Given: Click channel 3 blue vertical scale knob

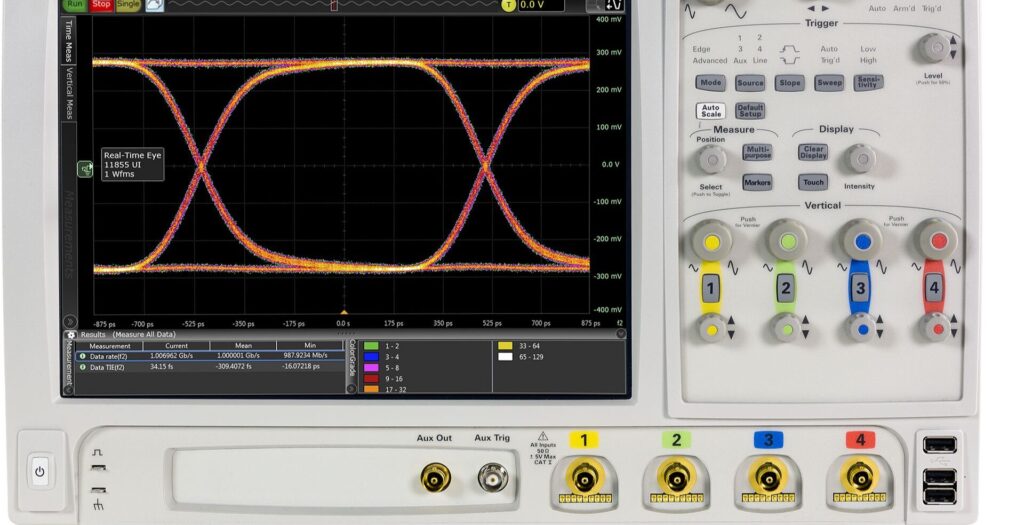Looking at the screenshot, I should click(x=862, y=240).
